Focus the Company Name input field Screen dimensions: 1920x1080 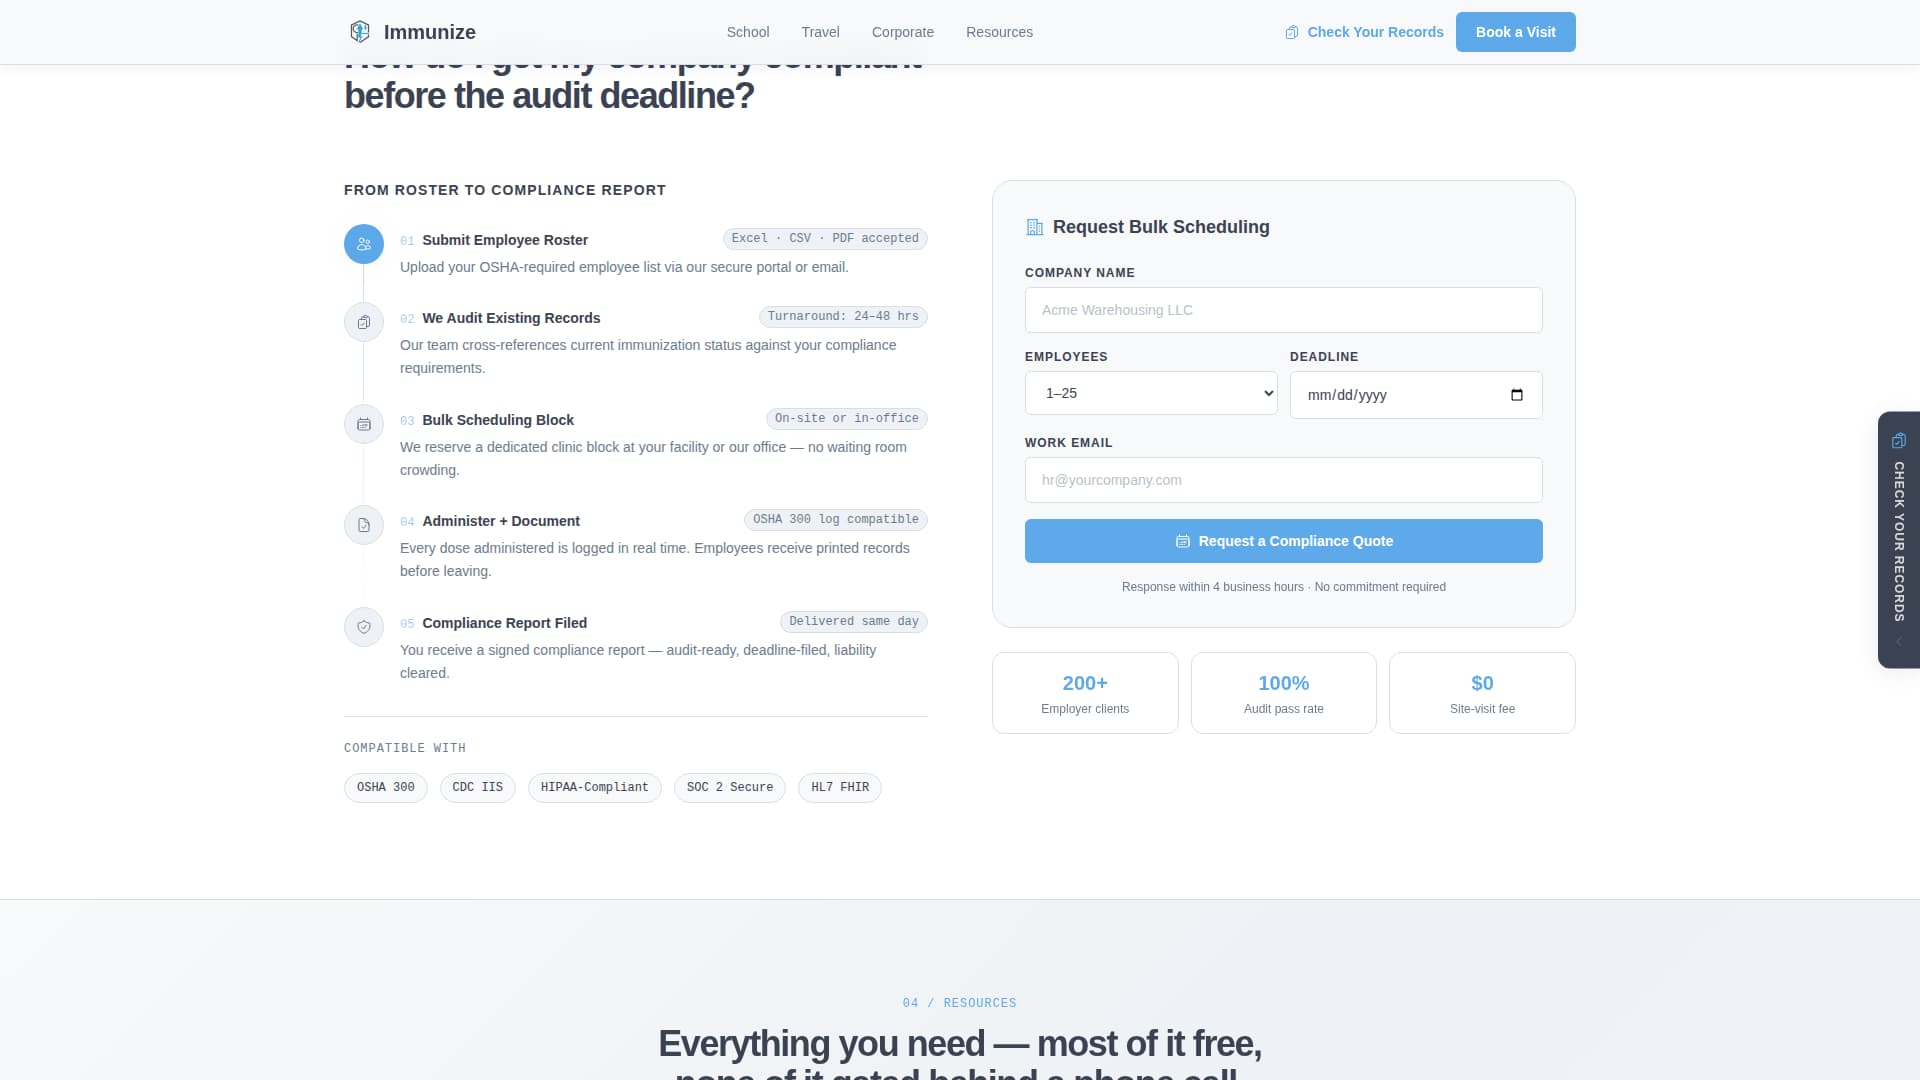point(1283,310)
